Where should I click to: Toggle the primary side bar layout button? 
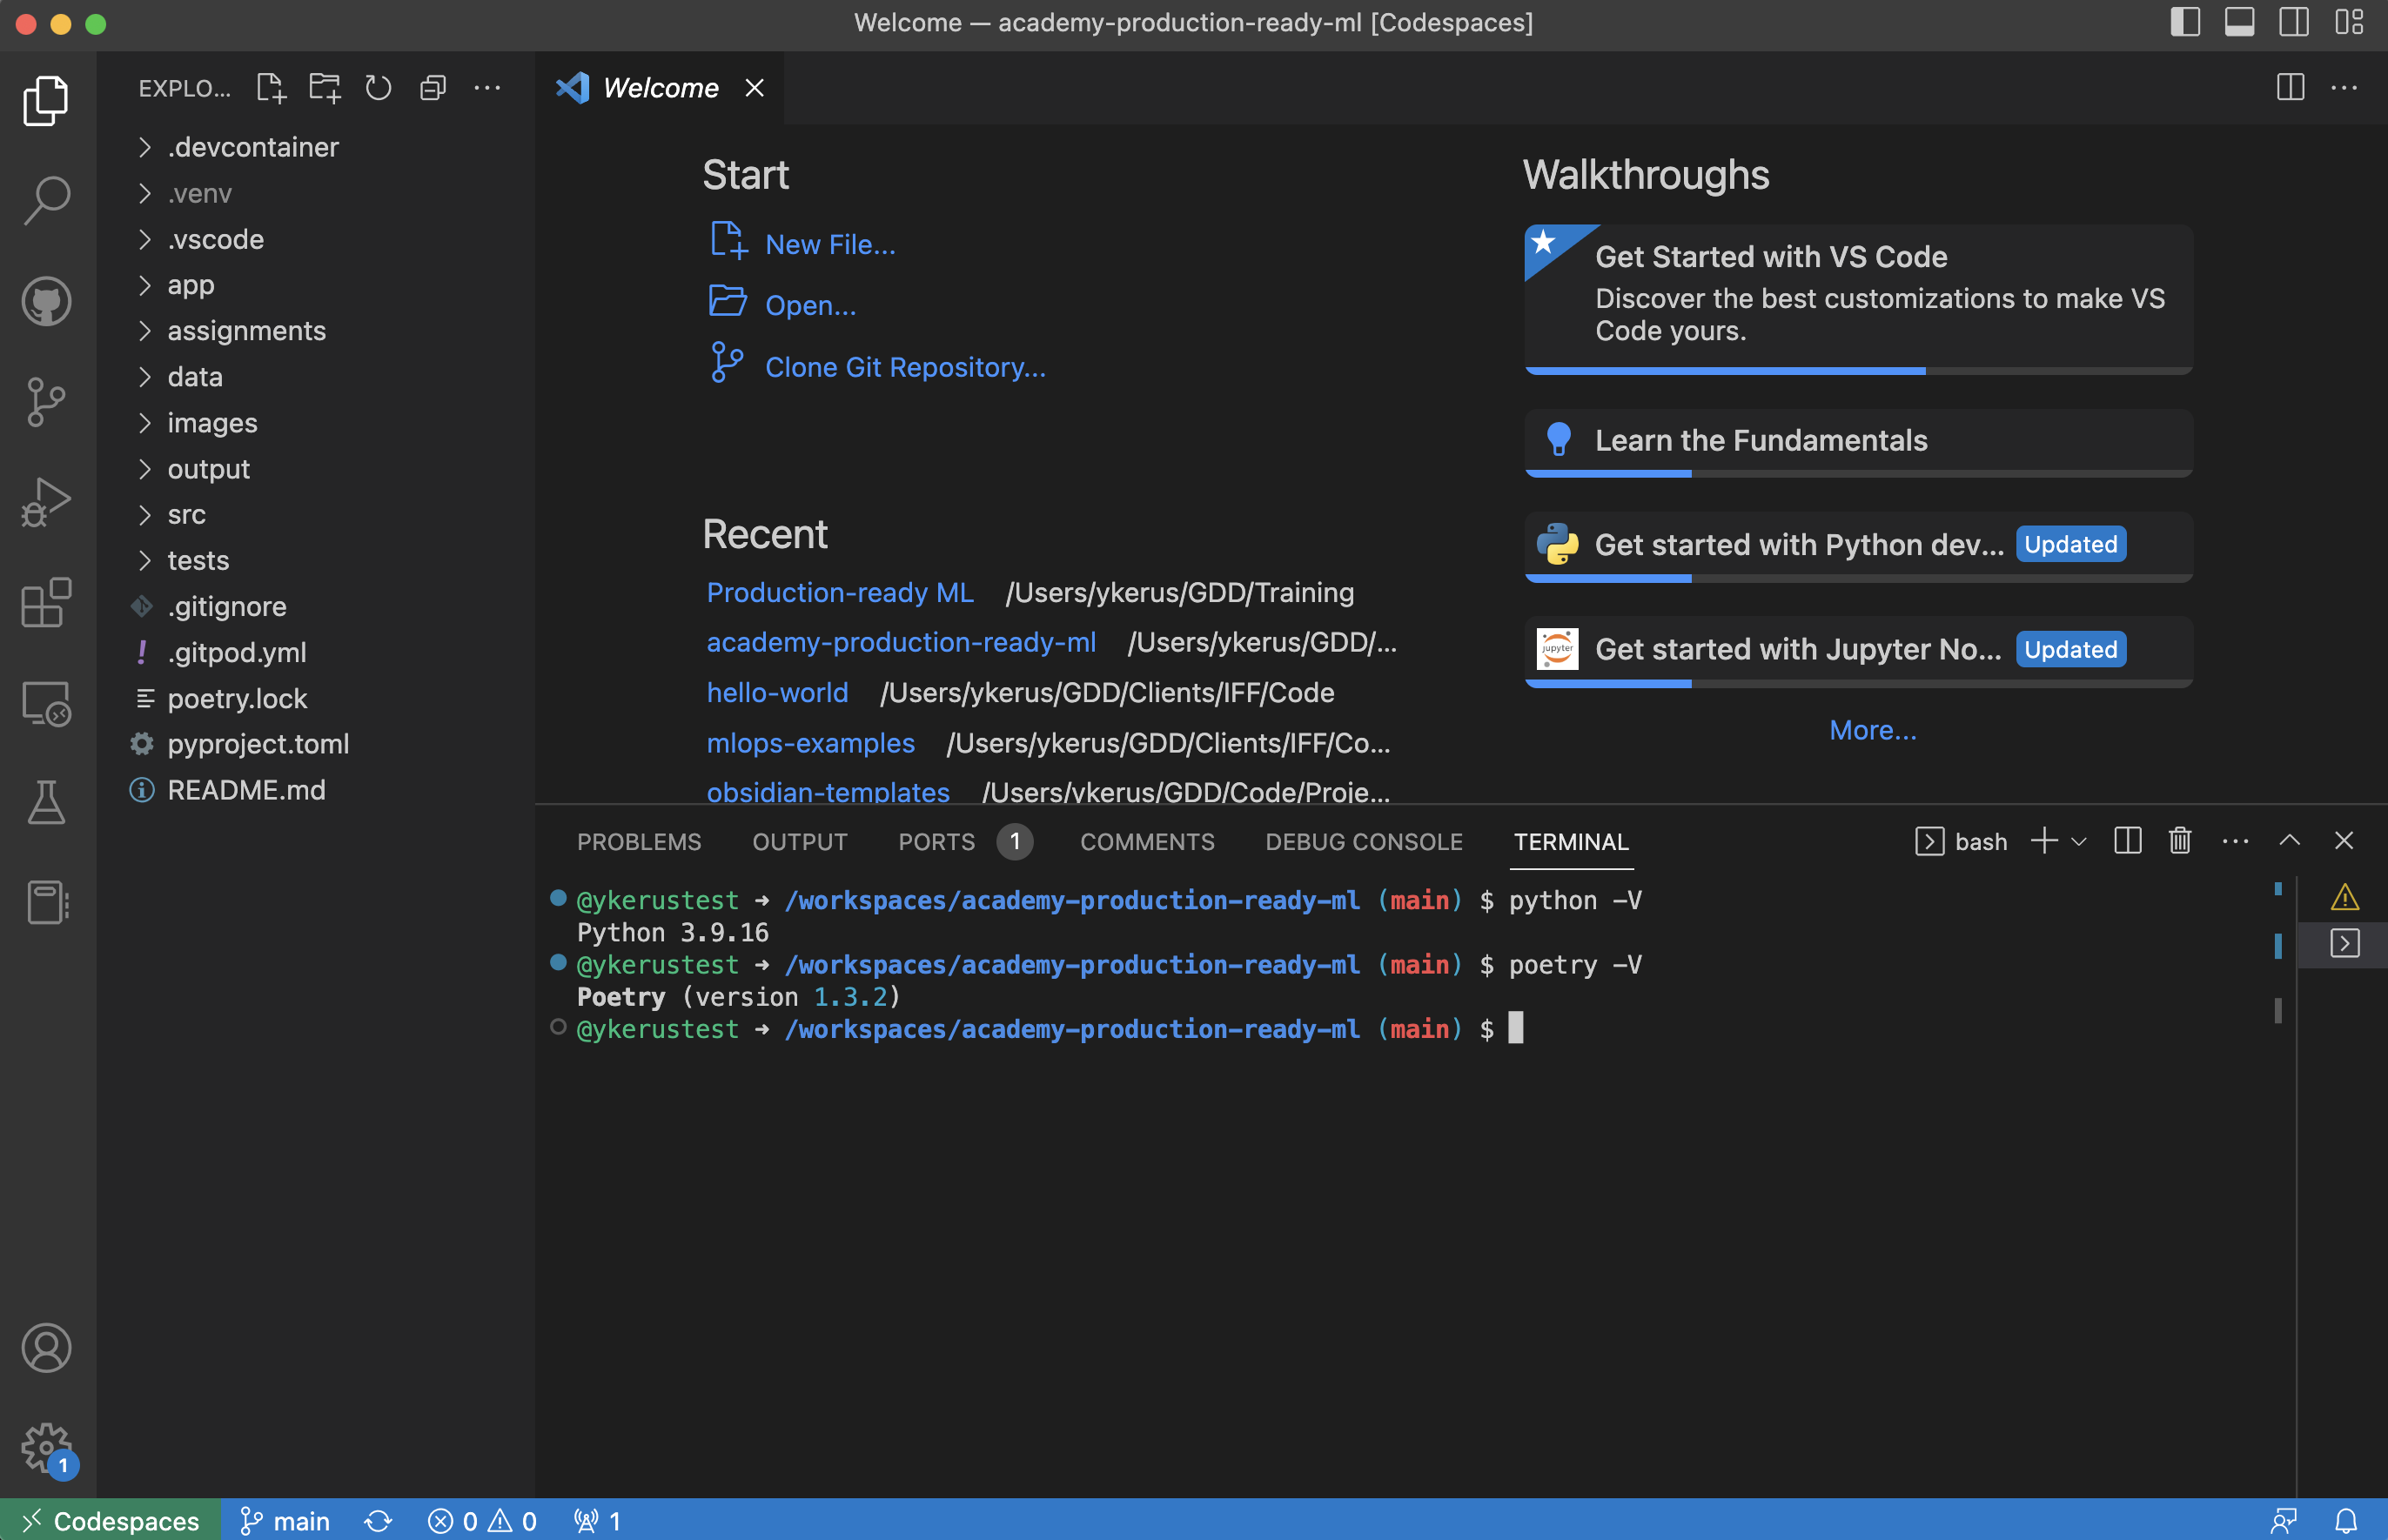click(2185, 22)
